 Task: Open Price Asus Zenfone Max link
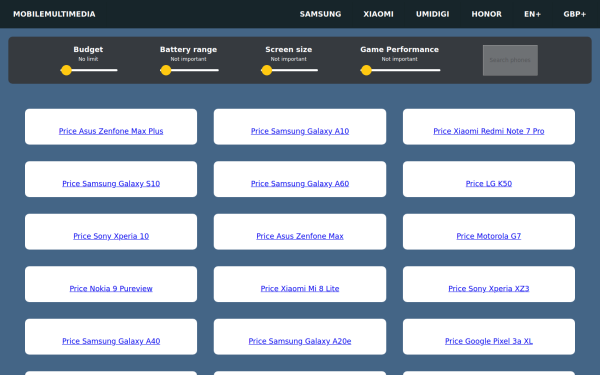(300, 236)
